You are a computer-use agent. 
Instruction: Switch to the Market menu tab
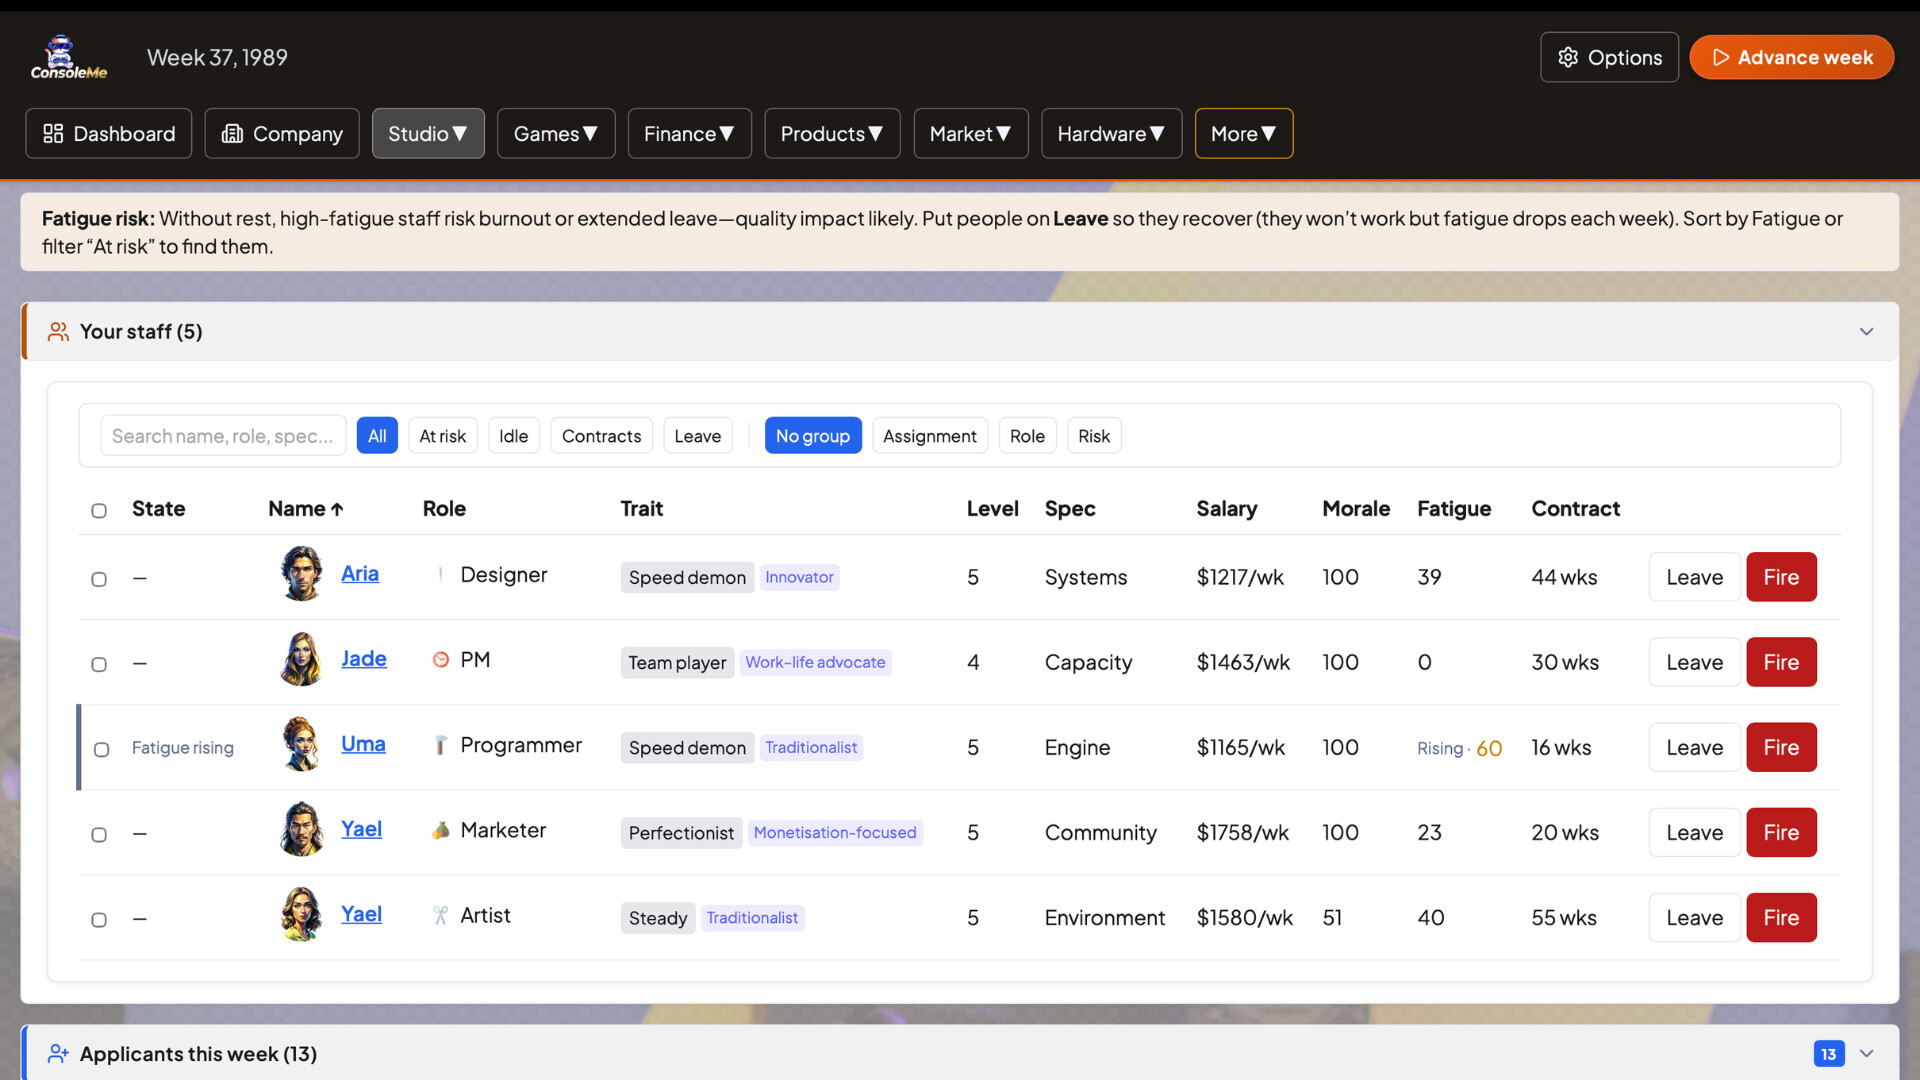[x=969, y=133]
